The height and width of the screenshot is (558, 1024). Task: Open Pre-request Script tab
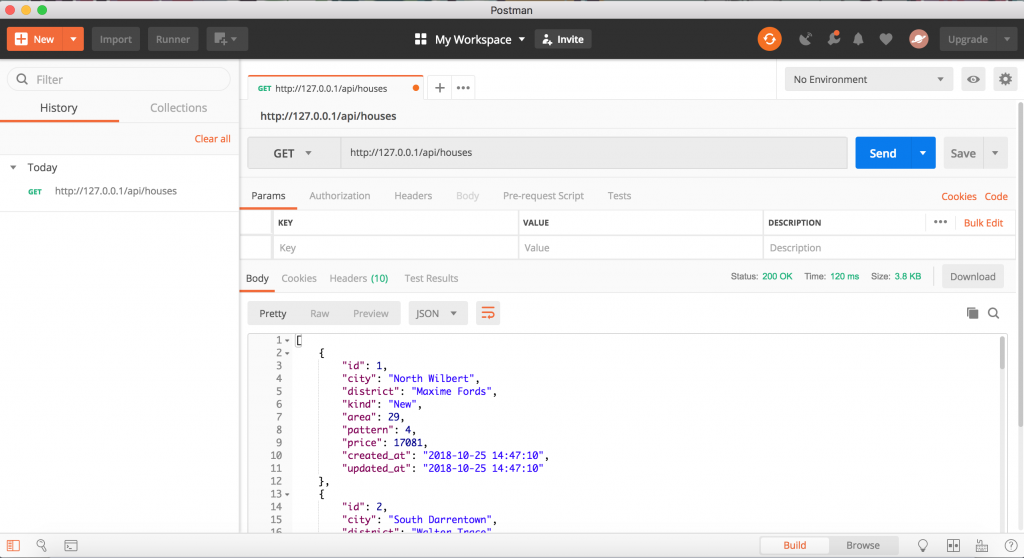tap(543, 195)
